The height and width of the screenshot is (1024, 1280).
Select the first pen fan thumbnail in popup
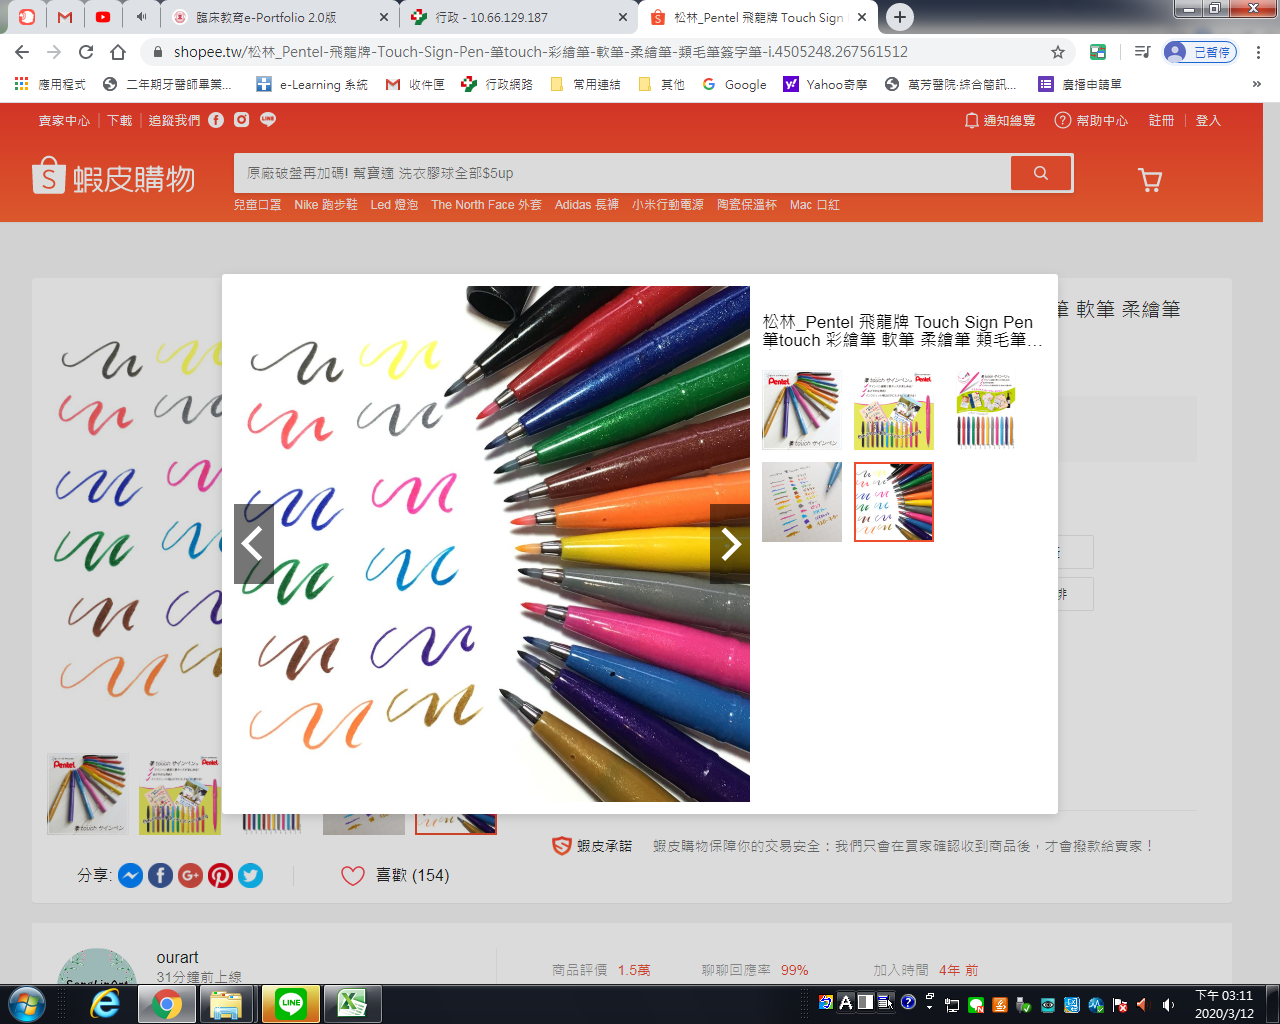pos(802,410)
